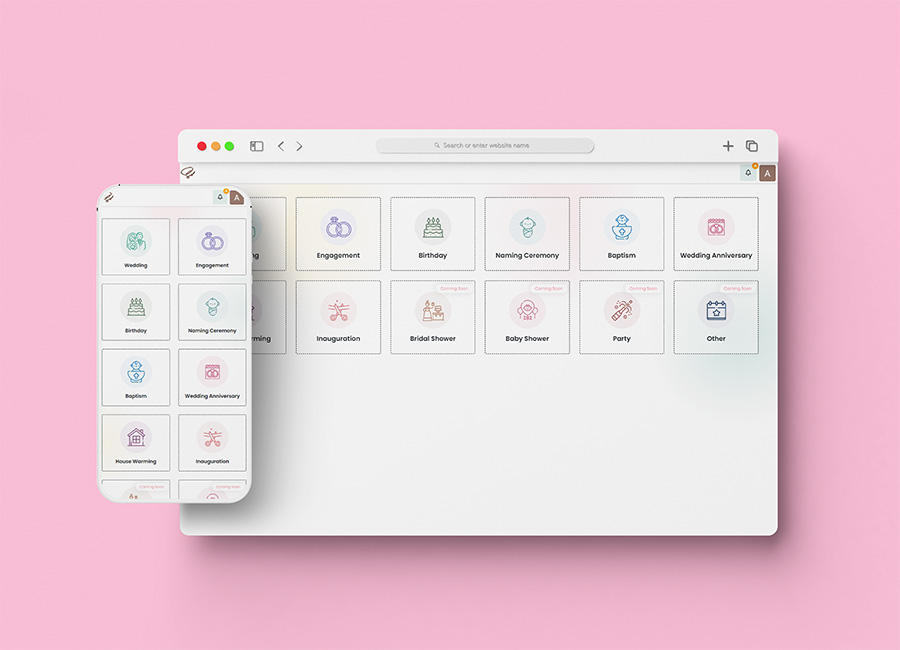Open the user avatar A in browser
The width and height of the screenshot is (900, 650).
point(767,173)
